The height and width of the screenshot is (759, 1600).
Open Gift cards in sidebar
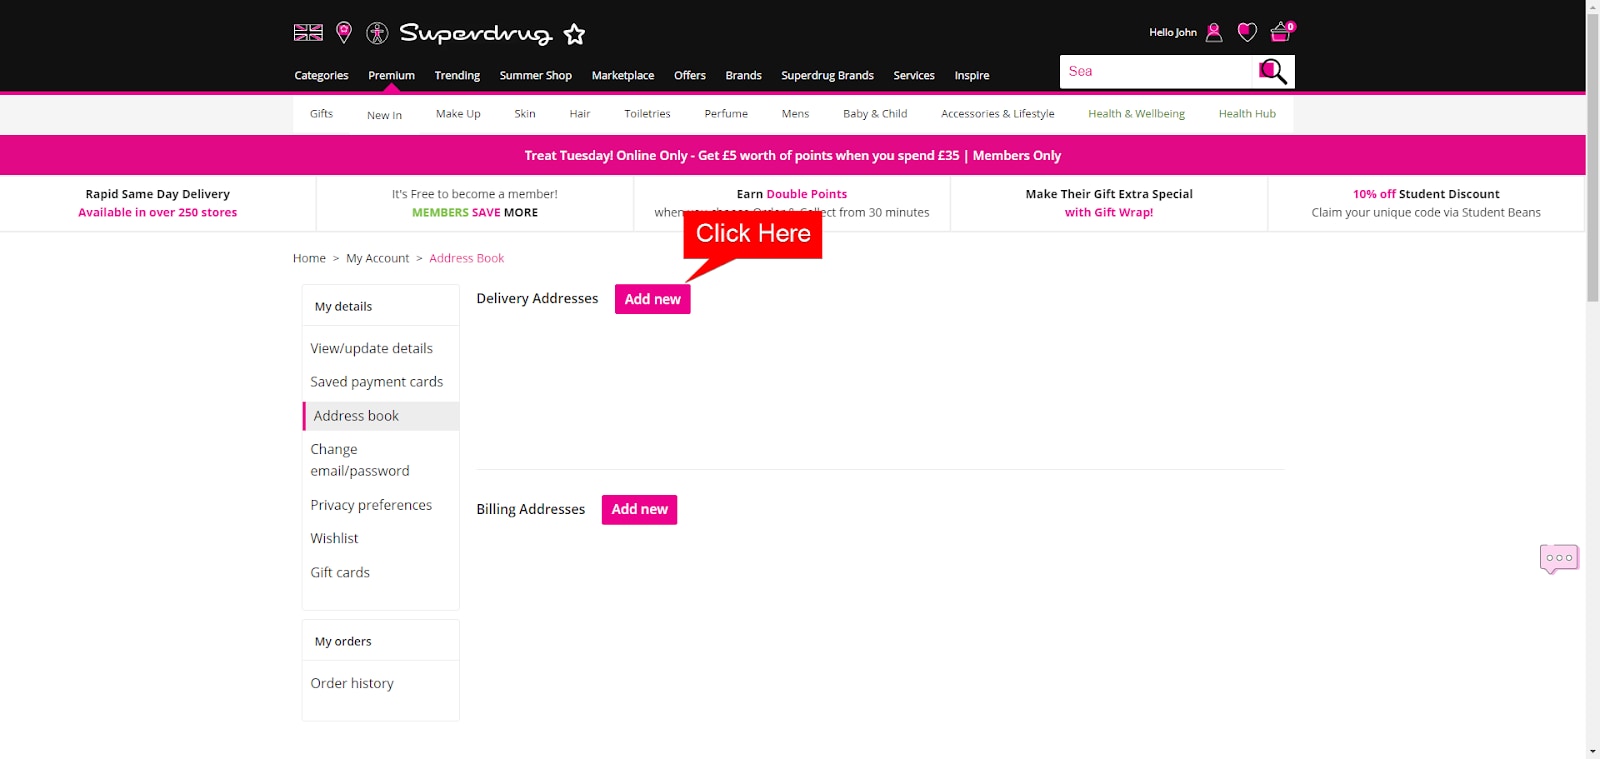point(340,572)
